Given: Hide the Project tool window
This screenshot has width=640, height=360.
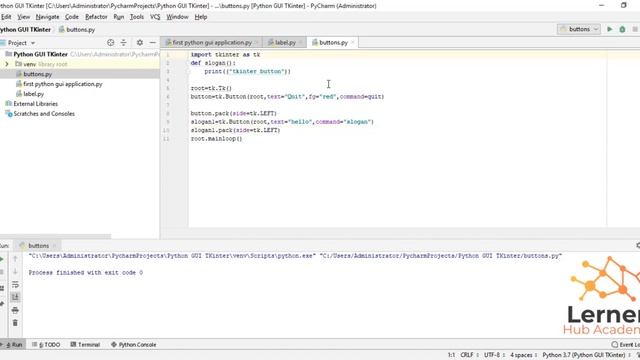Looking at the screenshot, I should [153, 42].
